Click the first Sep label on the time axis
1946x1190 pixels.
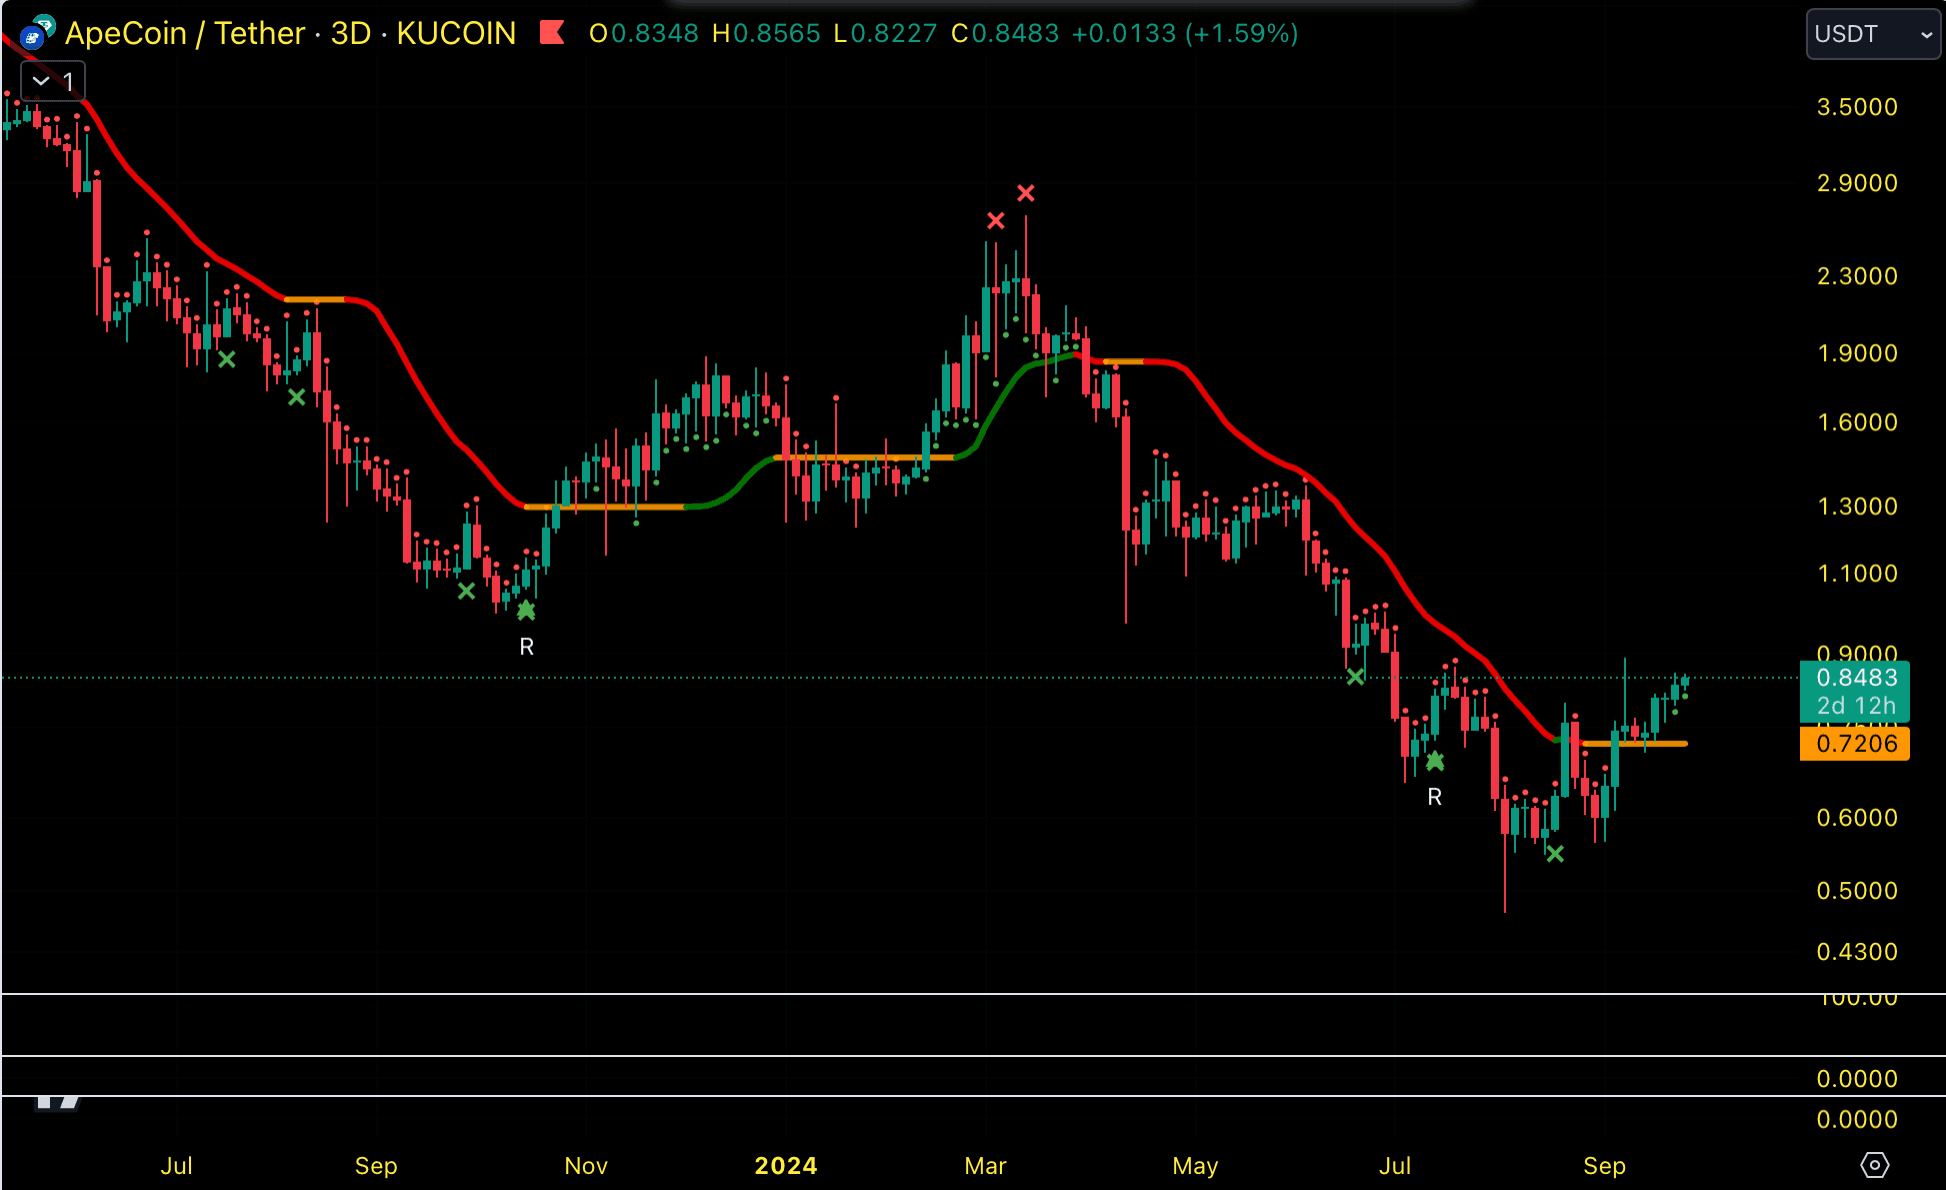tap(376, 1166)
